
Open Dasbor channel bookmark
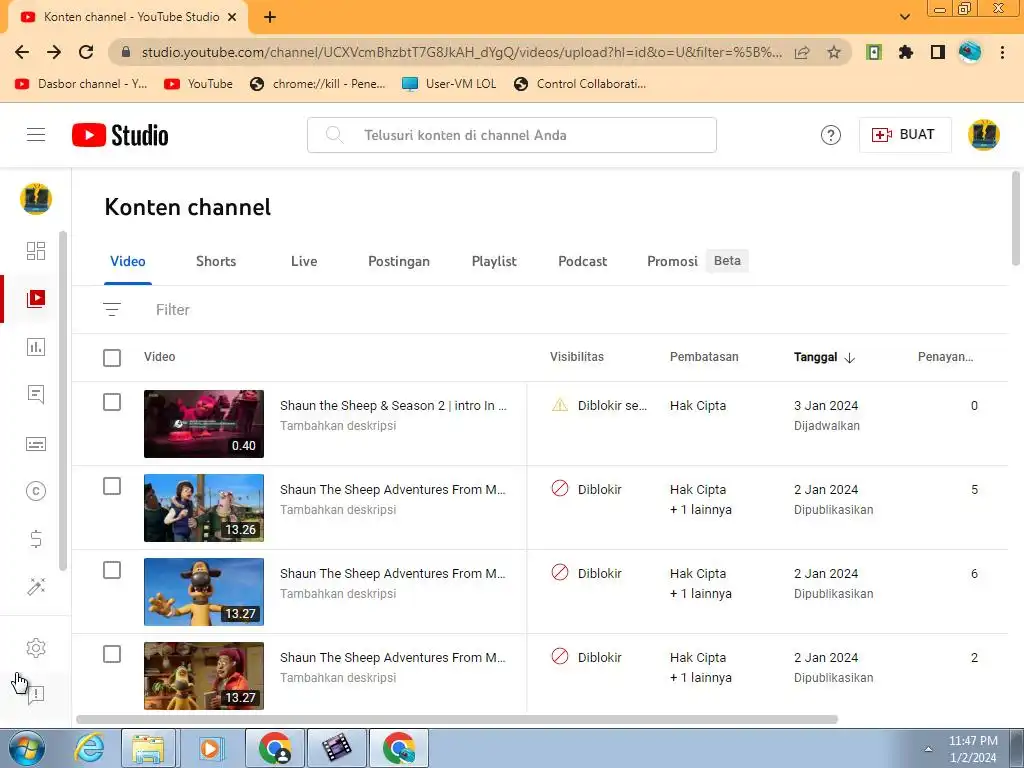coord(81,84)
